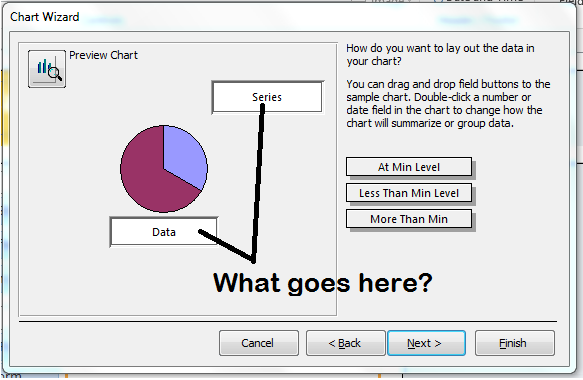Click the lavender slice of the pie
Image resolution: width=583 pixels, height=380 pixels.
184,154
